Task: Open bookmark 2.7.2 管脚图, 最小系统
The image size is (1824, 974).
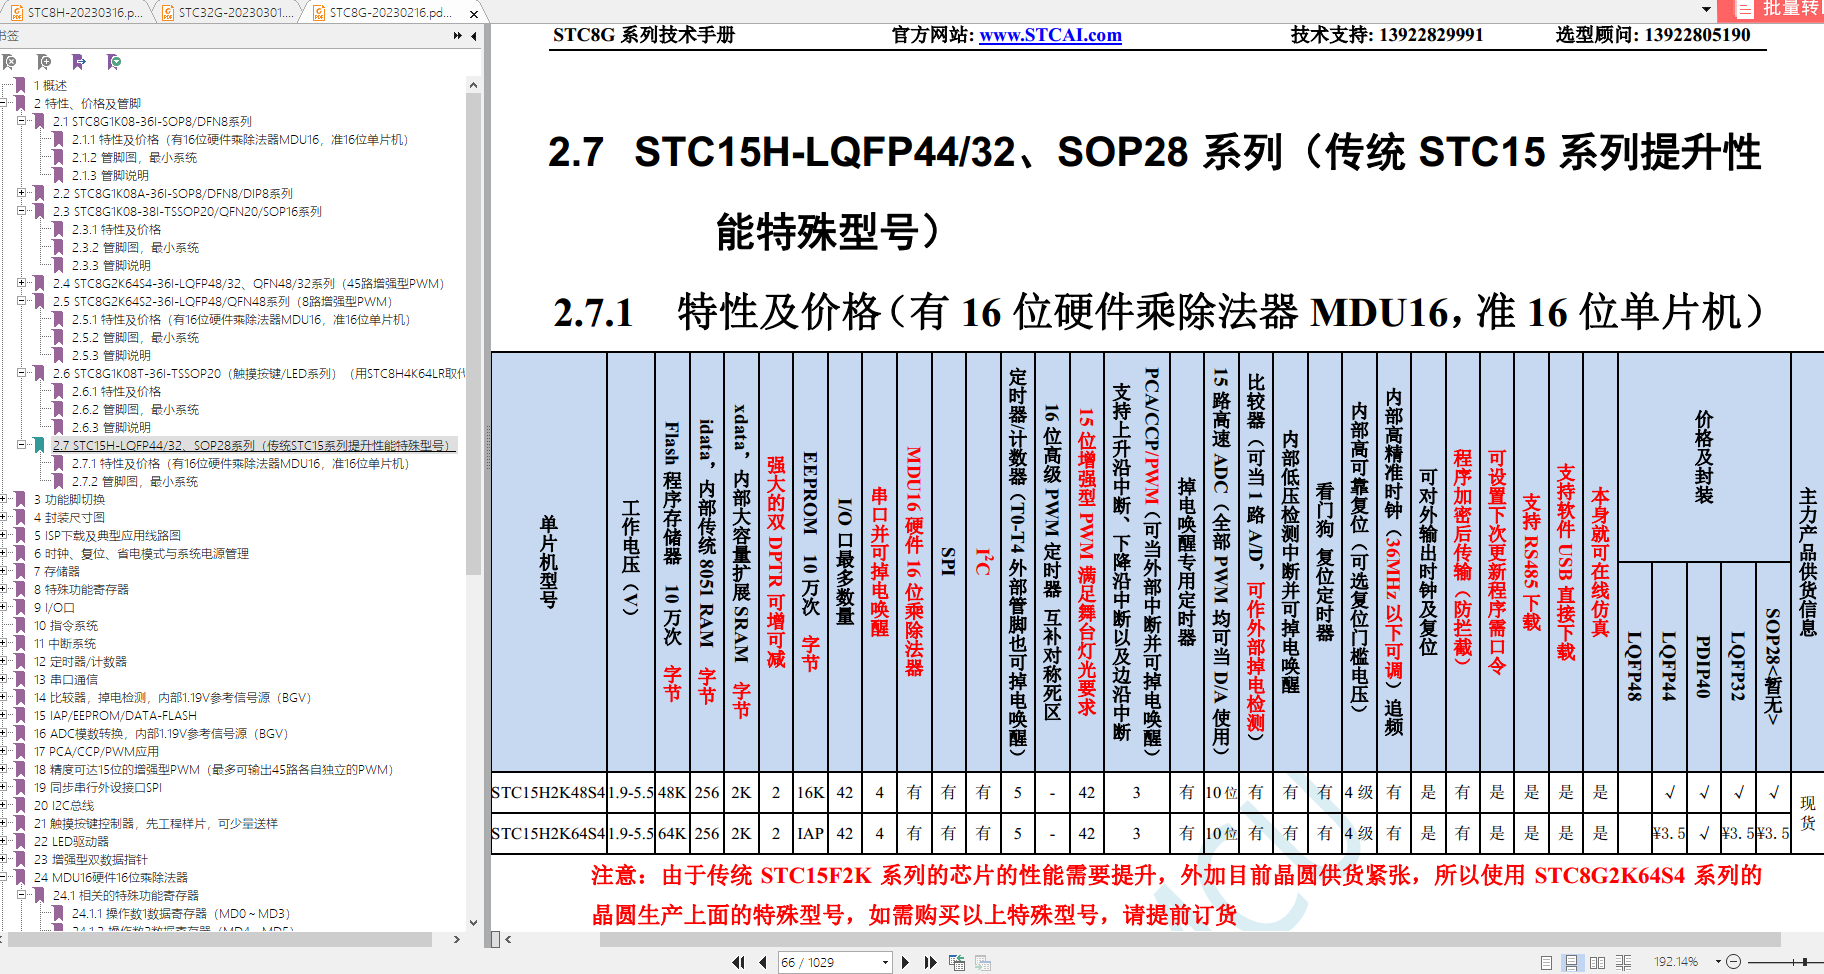Action: [x=135, y=482]
